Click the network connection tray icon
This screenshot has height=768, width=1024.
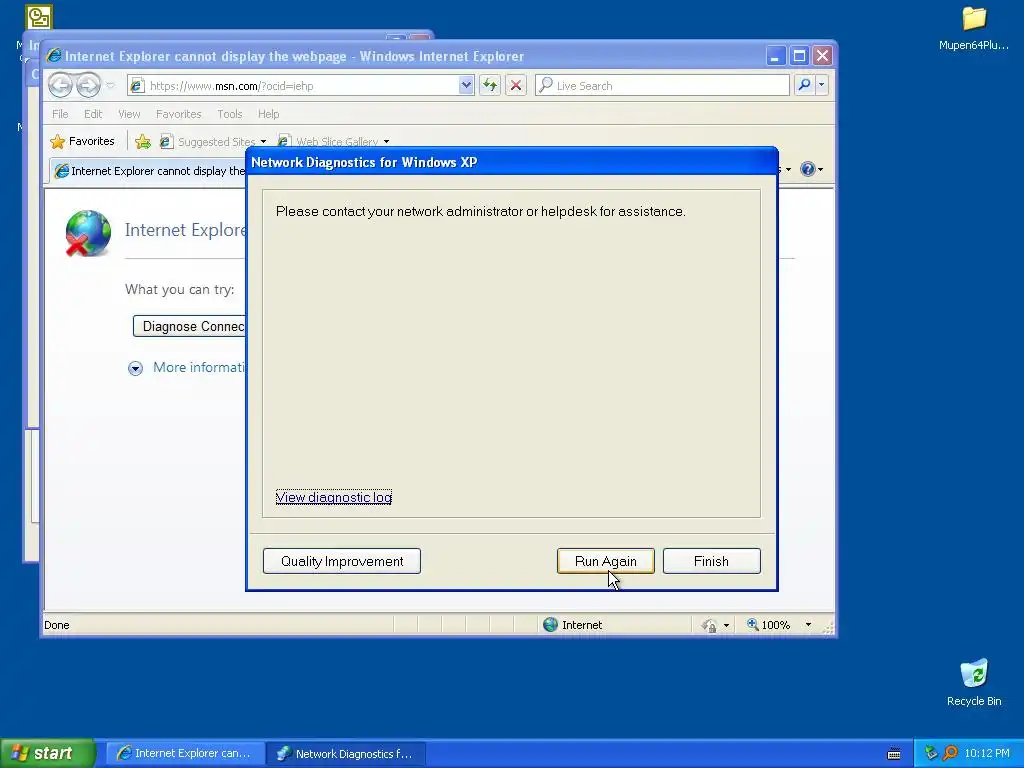(931, 753)
